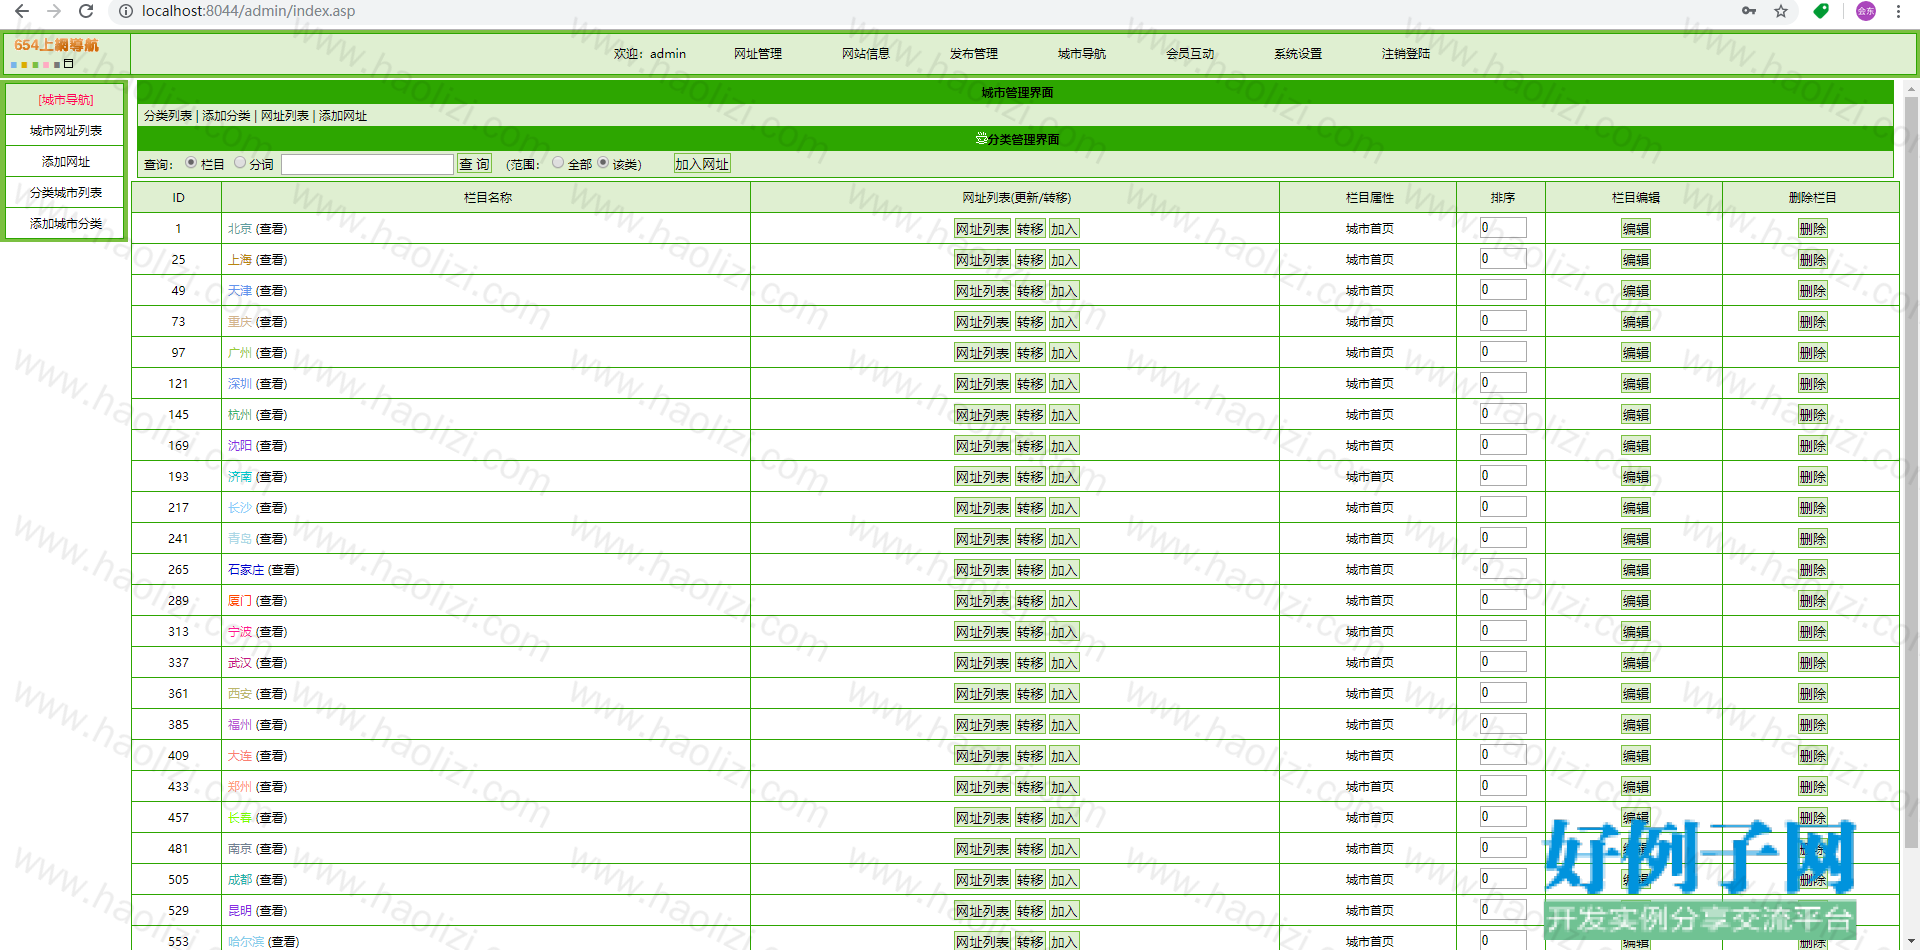The height and width of the screenshot is (950, 1920).
Task: Open the browser profile avatar
Action: point(1866,11)
